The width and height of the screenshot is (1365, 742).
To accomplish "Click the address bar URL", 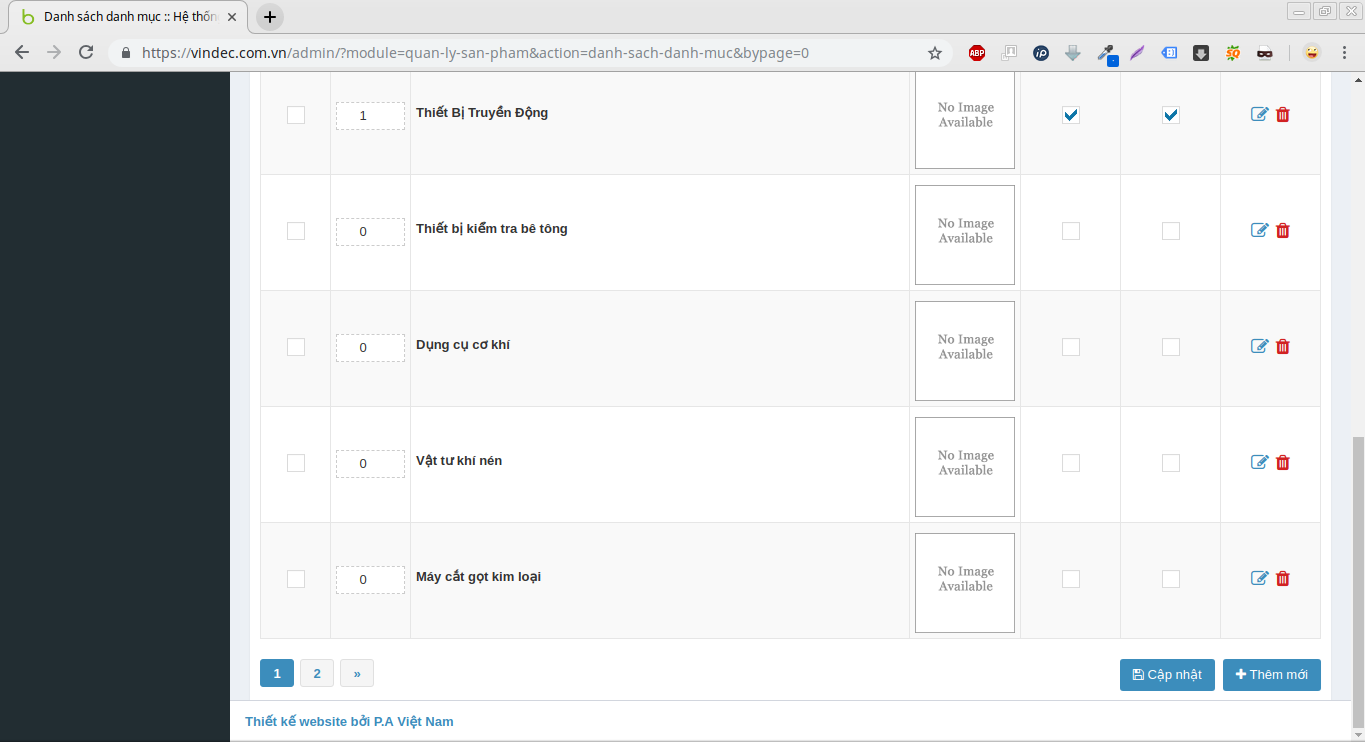I will (475, 53).
